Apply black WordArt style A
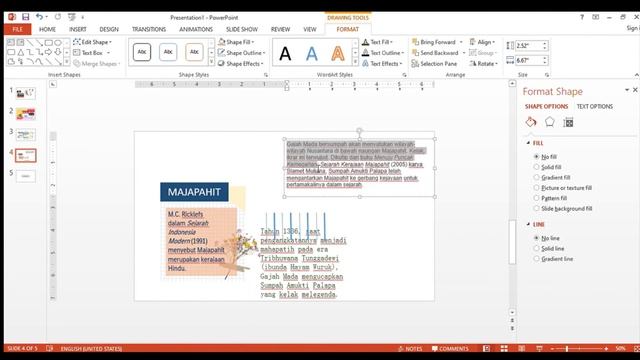This screenshot has height=360, width=640. [x=285, y=53]
